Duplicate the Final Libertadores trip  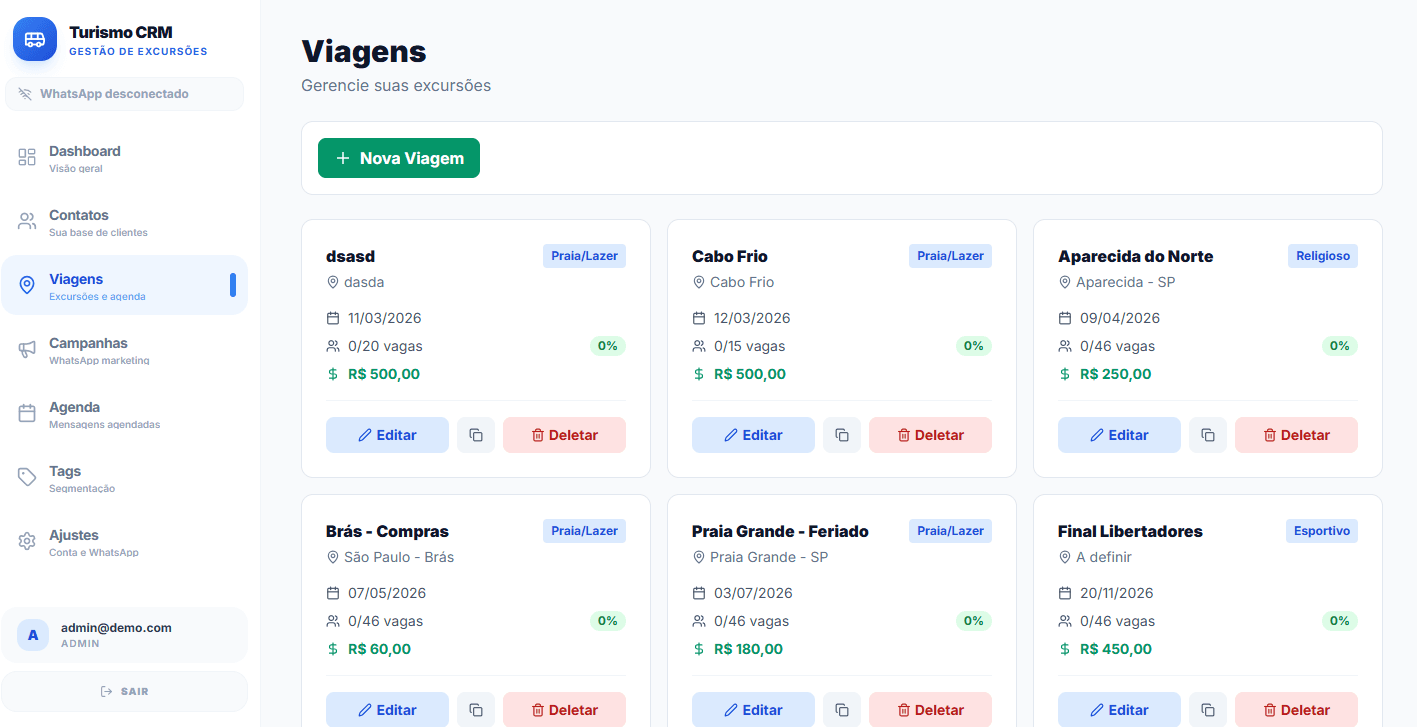[1207, 709]
